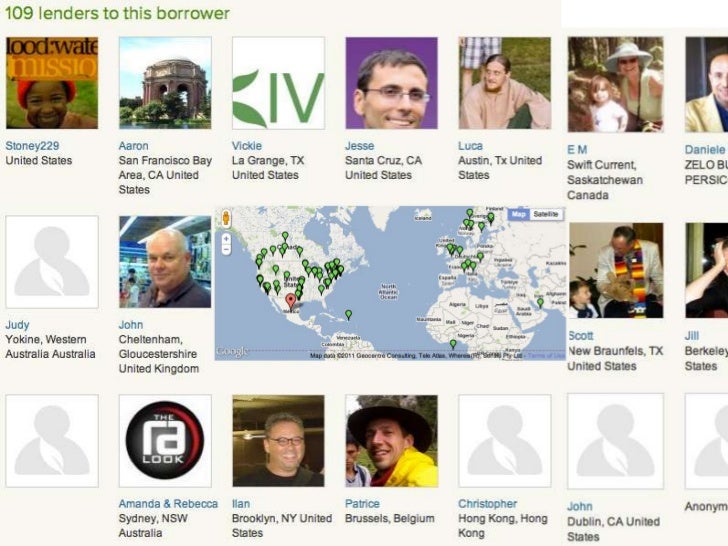This screenshot has height=546, width=728.
Task: Open Christopher lender name link
Action: pos(488,504)
